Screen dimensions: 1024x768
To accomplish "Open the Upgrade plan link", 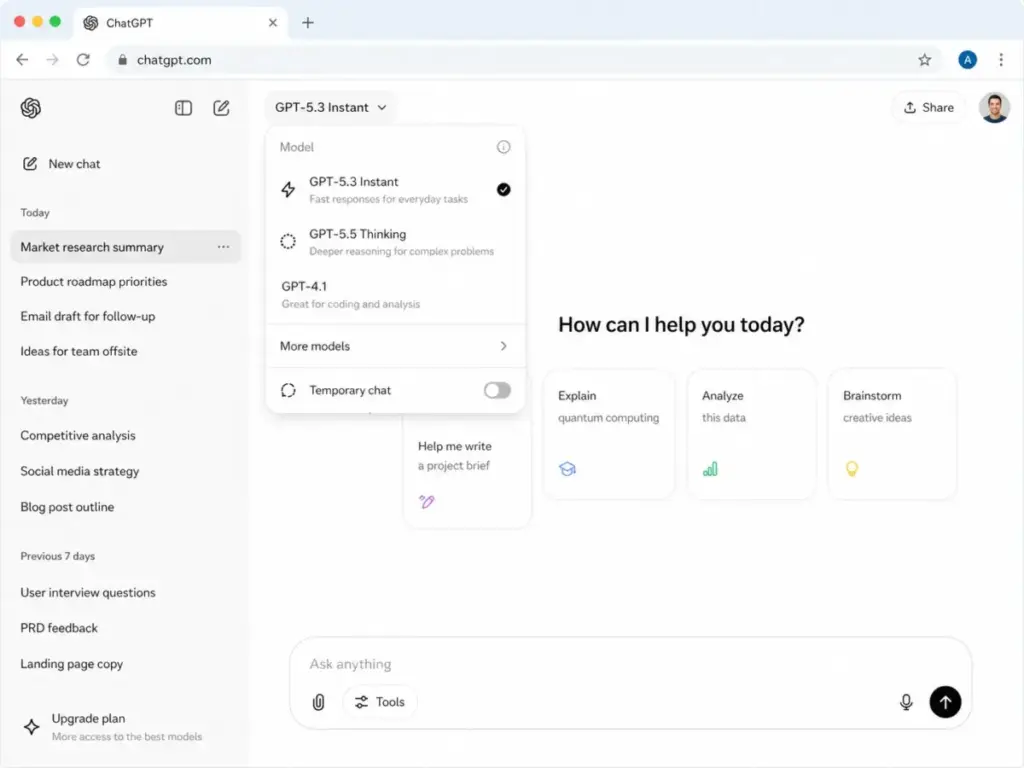I will coord(112,727).
